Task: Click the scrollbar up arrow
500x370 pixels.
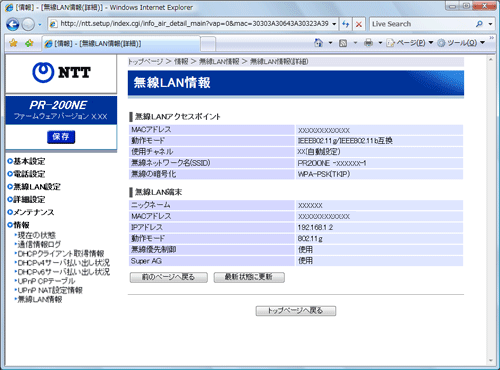Action: pyautogui.click(x=491, y=60)
